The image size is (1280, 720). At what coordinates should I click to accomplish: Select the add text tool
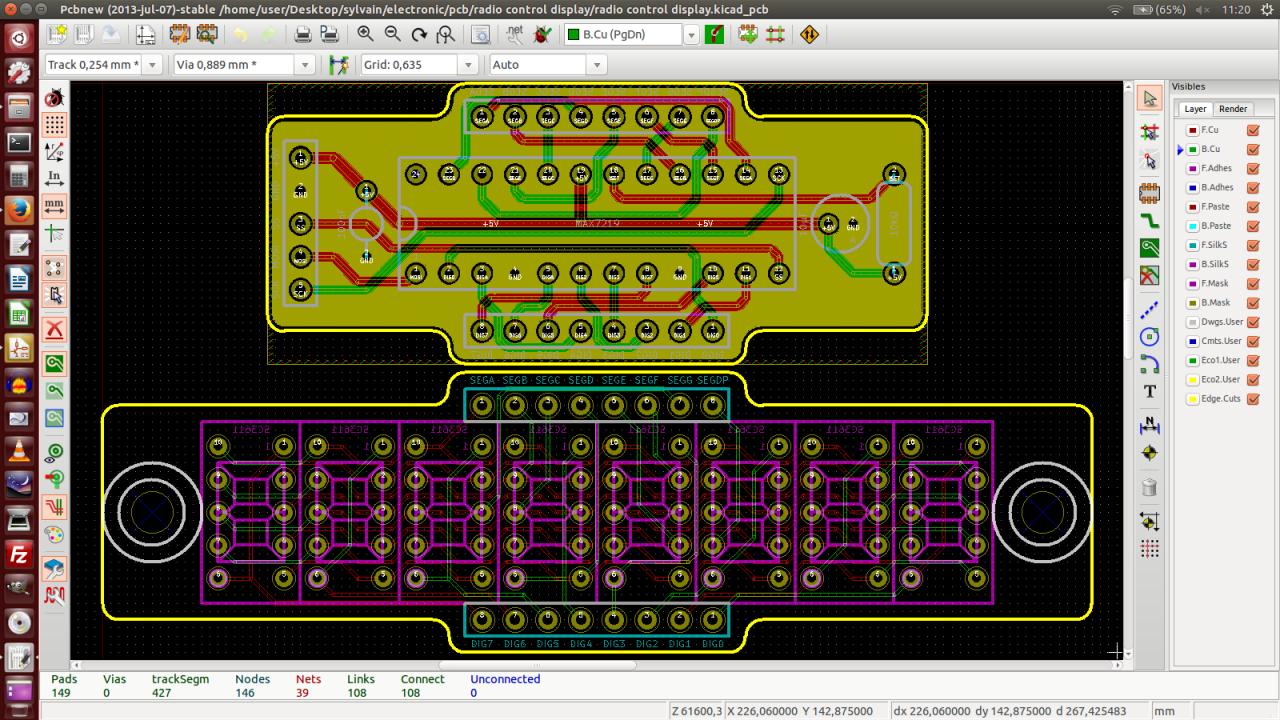point(1149,391)
